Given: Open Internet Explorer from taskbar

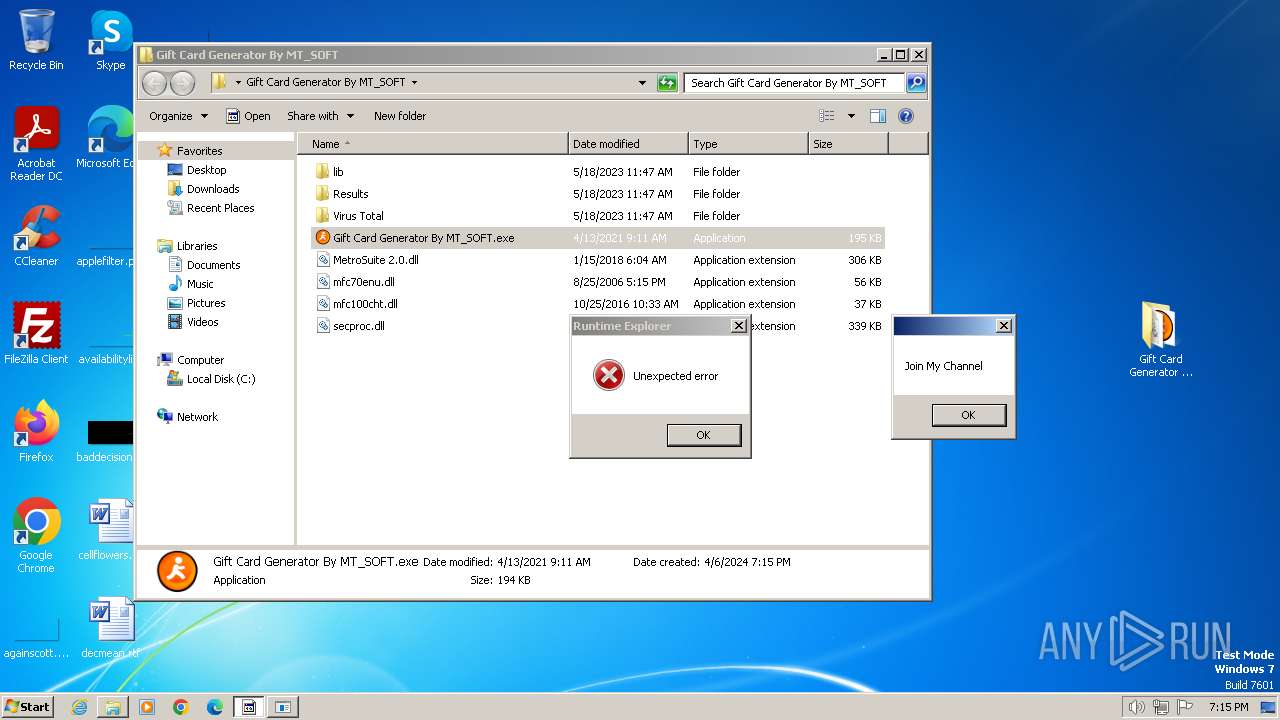Looking at the screenshot, I should [79, 707].
